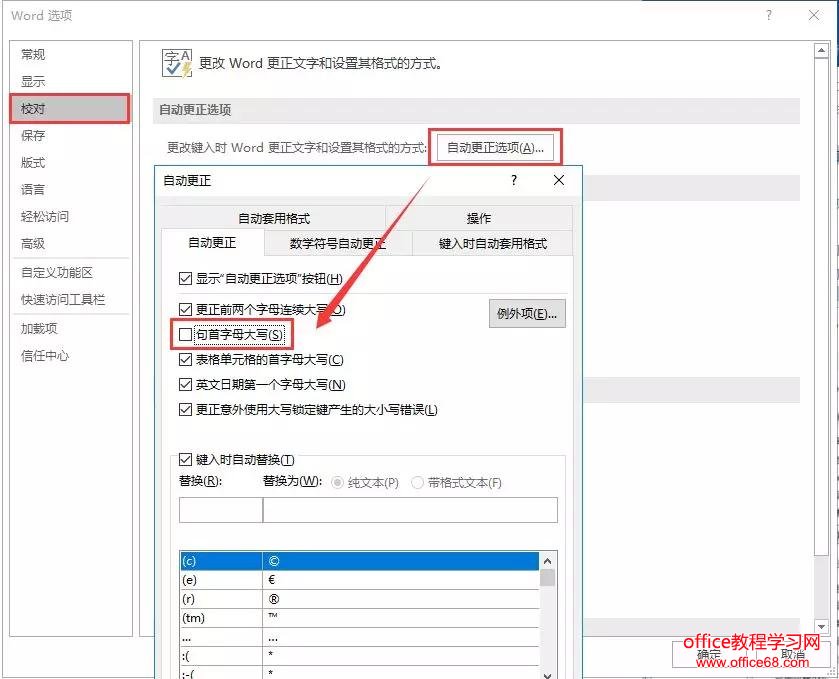Open 高级 category in sidebar
Viewport: 839px width, 679px height.
pos(33,243)
